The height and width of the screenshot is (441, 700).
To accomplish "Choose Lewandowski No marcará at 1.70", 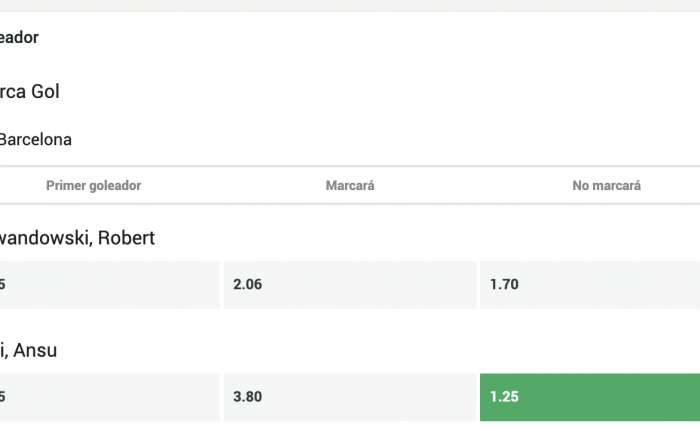I will (x=590, y=285).
